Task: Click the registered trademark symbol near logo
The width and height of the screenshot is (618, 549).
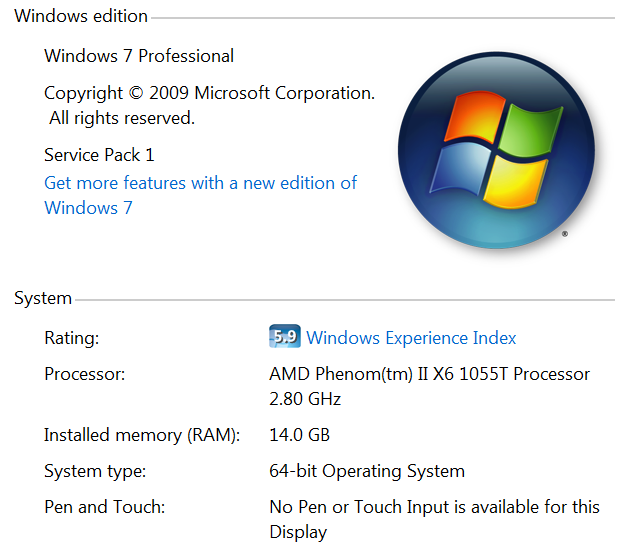Action: pyautogui.click(x=565, y=234)
